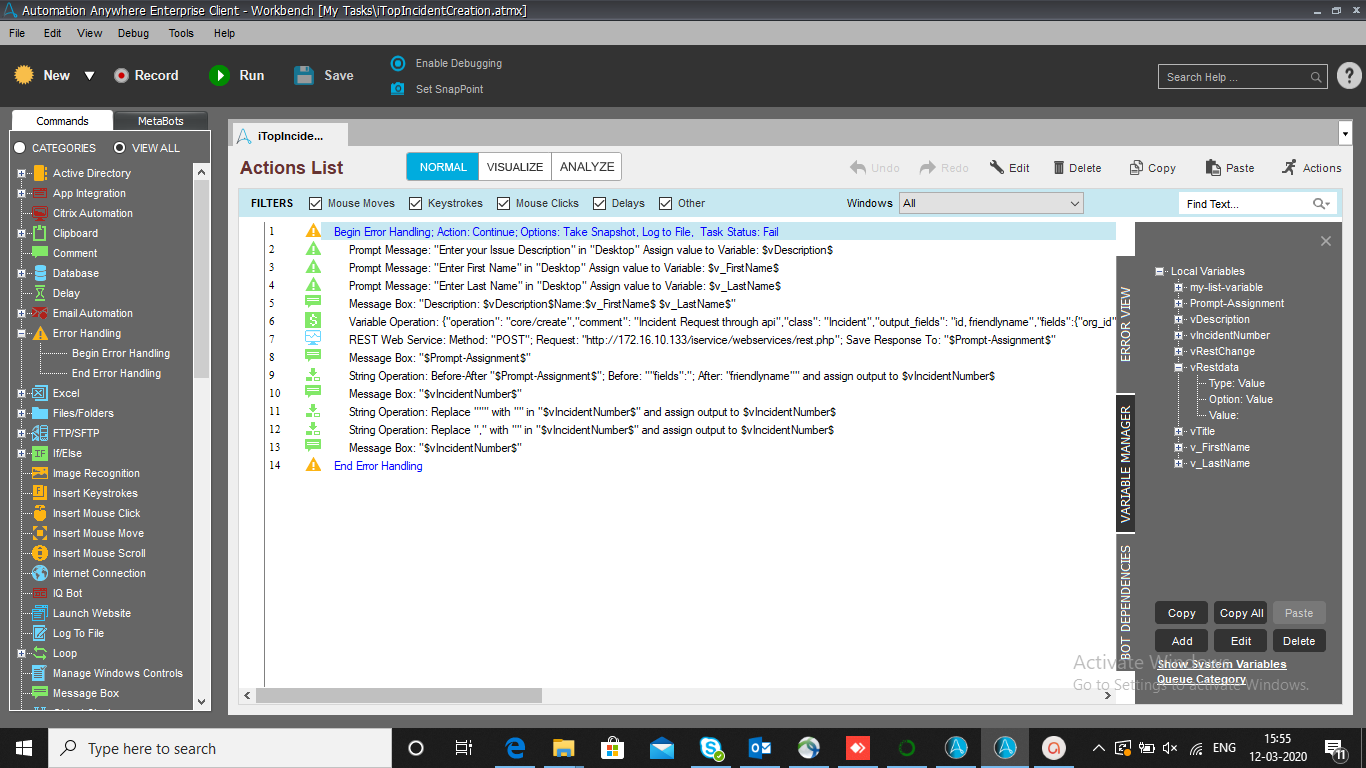This screenshot has height=768, width=1366.
Task: Open the Show System Variables link
Action: (1222, 664)
